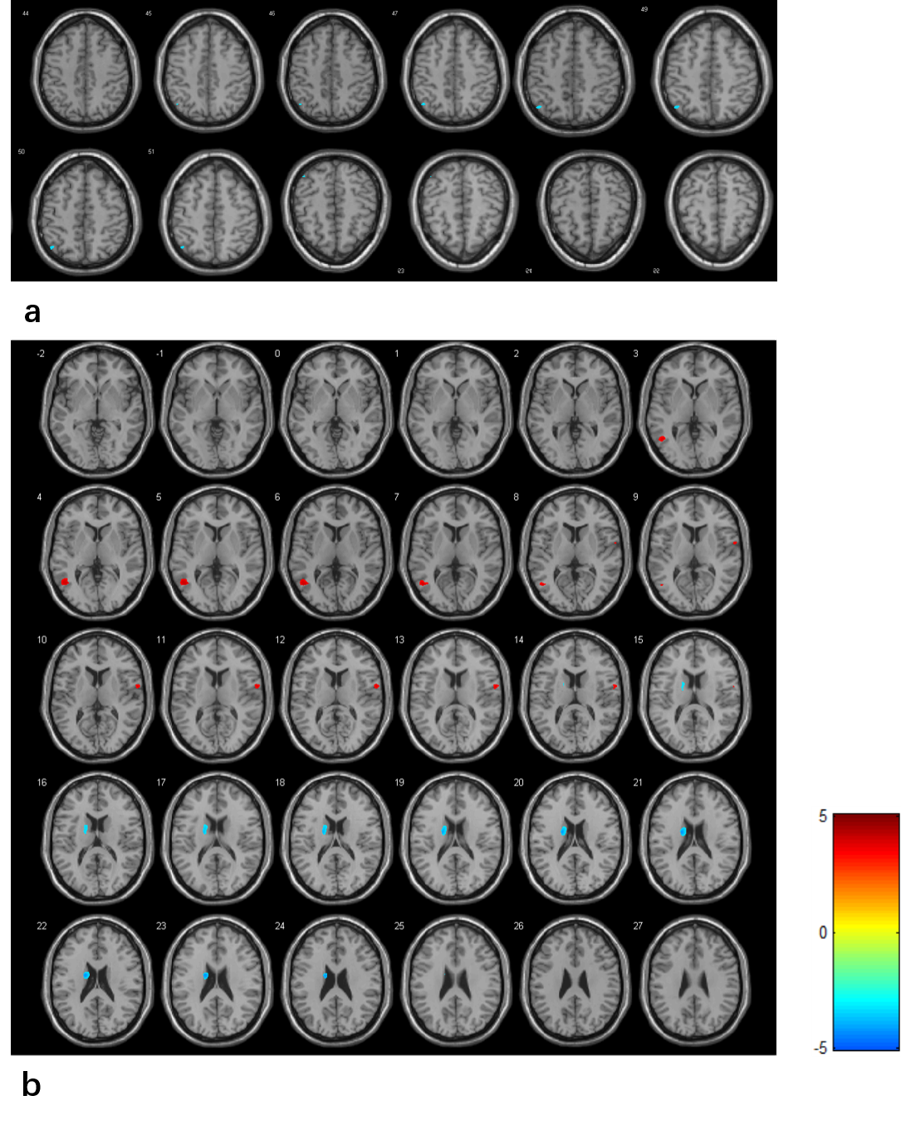Click the red cluster on slice 12

coord(376,686)
